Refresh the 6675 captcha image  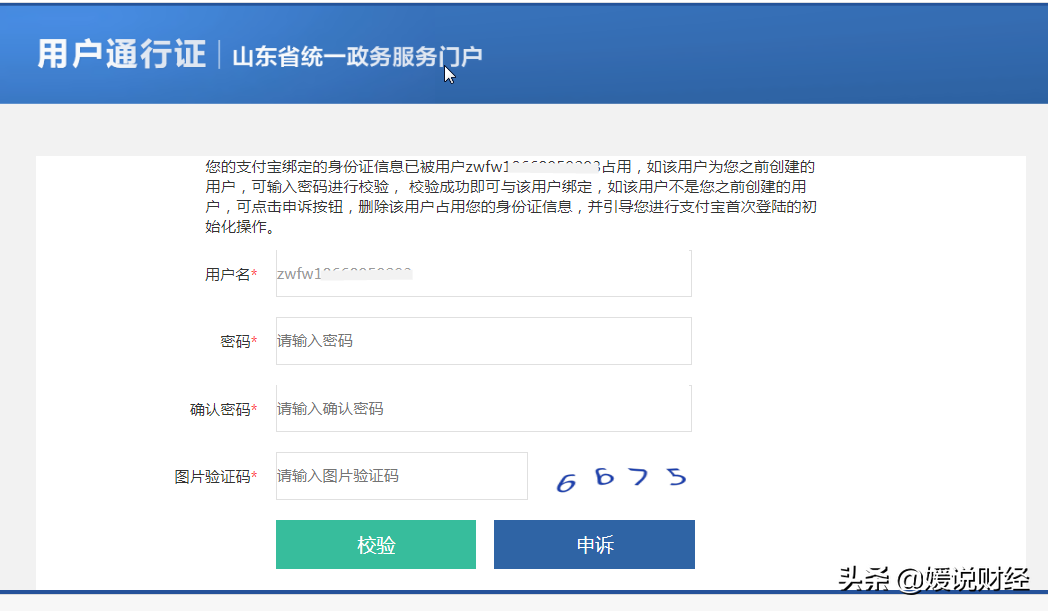[622, 479]
